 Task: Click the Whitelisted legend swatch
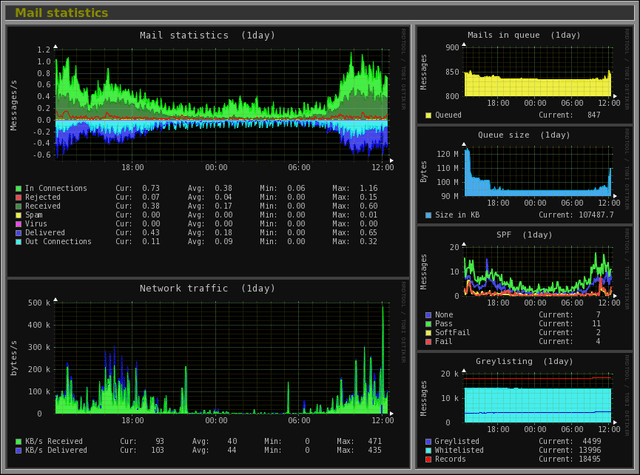pos(429,450)
